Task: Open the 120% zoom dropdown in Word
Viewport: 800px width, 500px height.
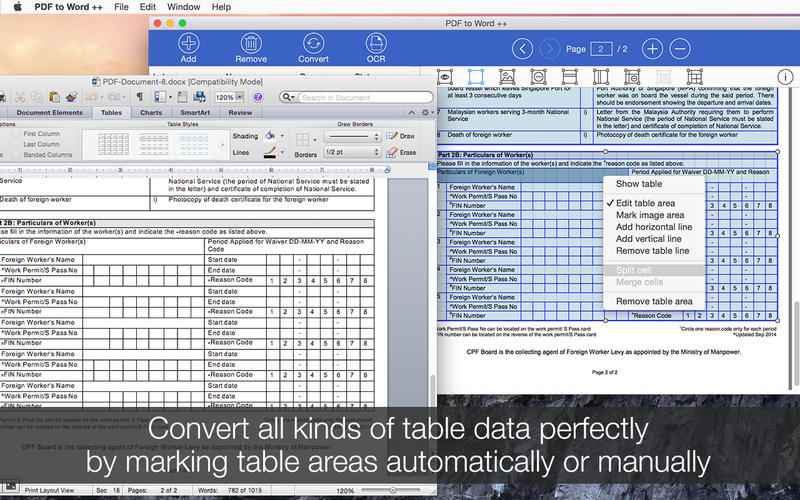Action: 241,97
